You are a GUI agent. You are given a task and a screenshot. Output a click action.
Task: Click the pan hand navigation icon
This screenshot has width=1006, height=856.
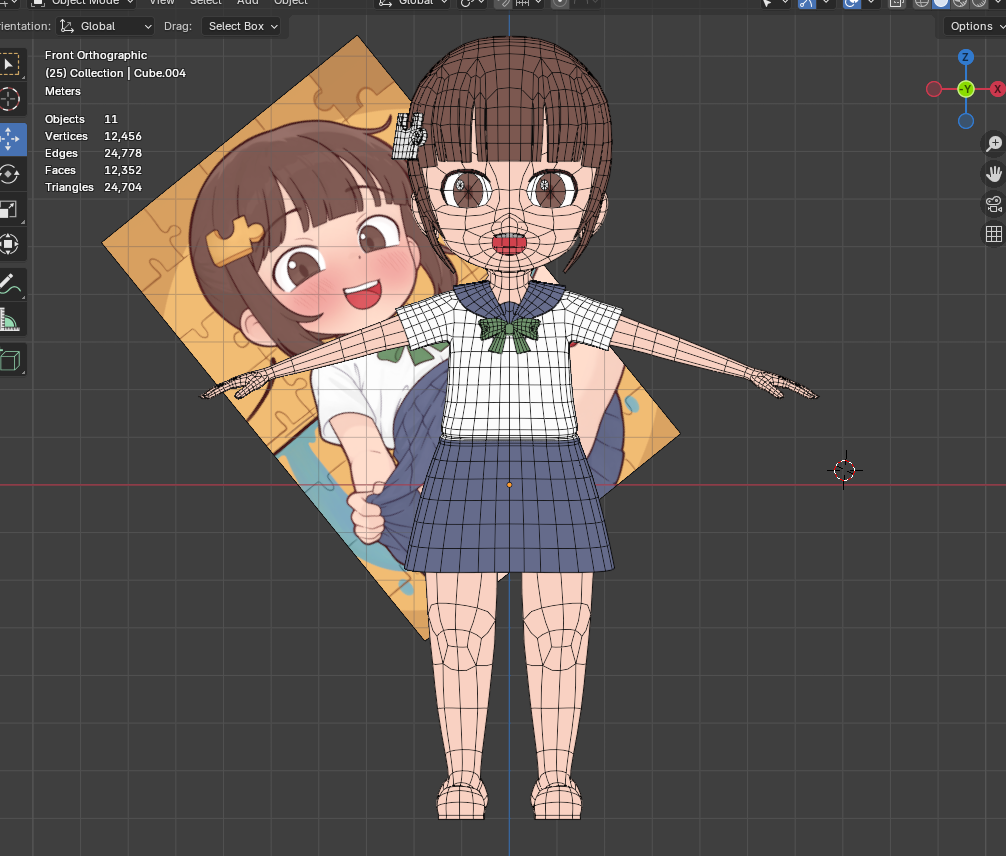click(x=994, y=173)
